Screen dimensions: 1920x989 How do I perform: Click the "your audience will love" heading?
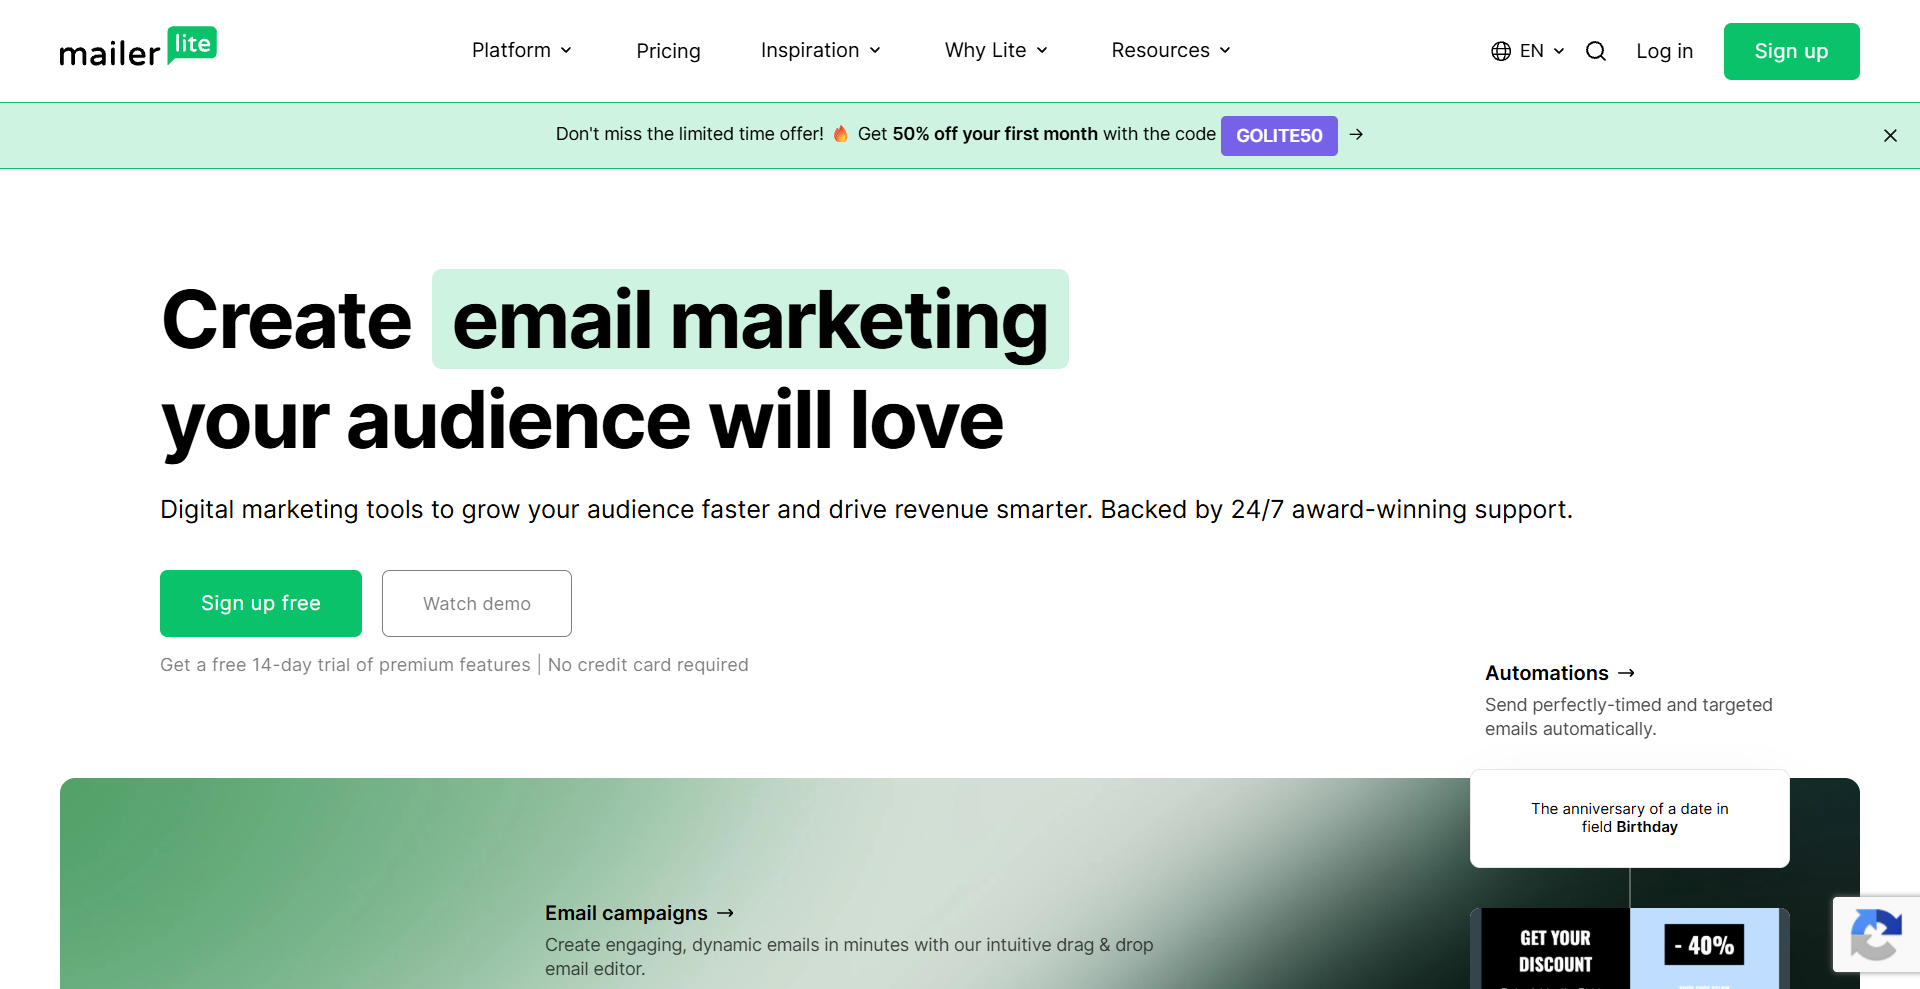(x=582, y=421)
